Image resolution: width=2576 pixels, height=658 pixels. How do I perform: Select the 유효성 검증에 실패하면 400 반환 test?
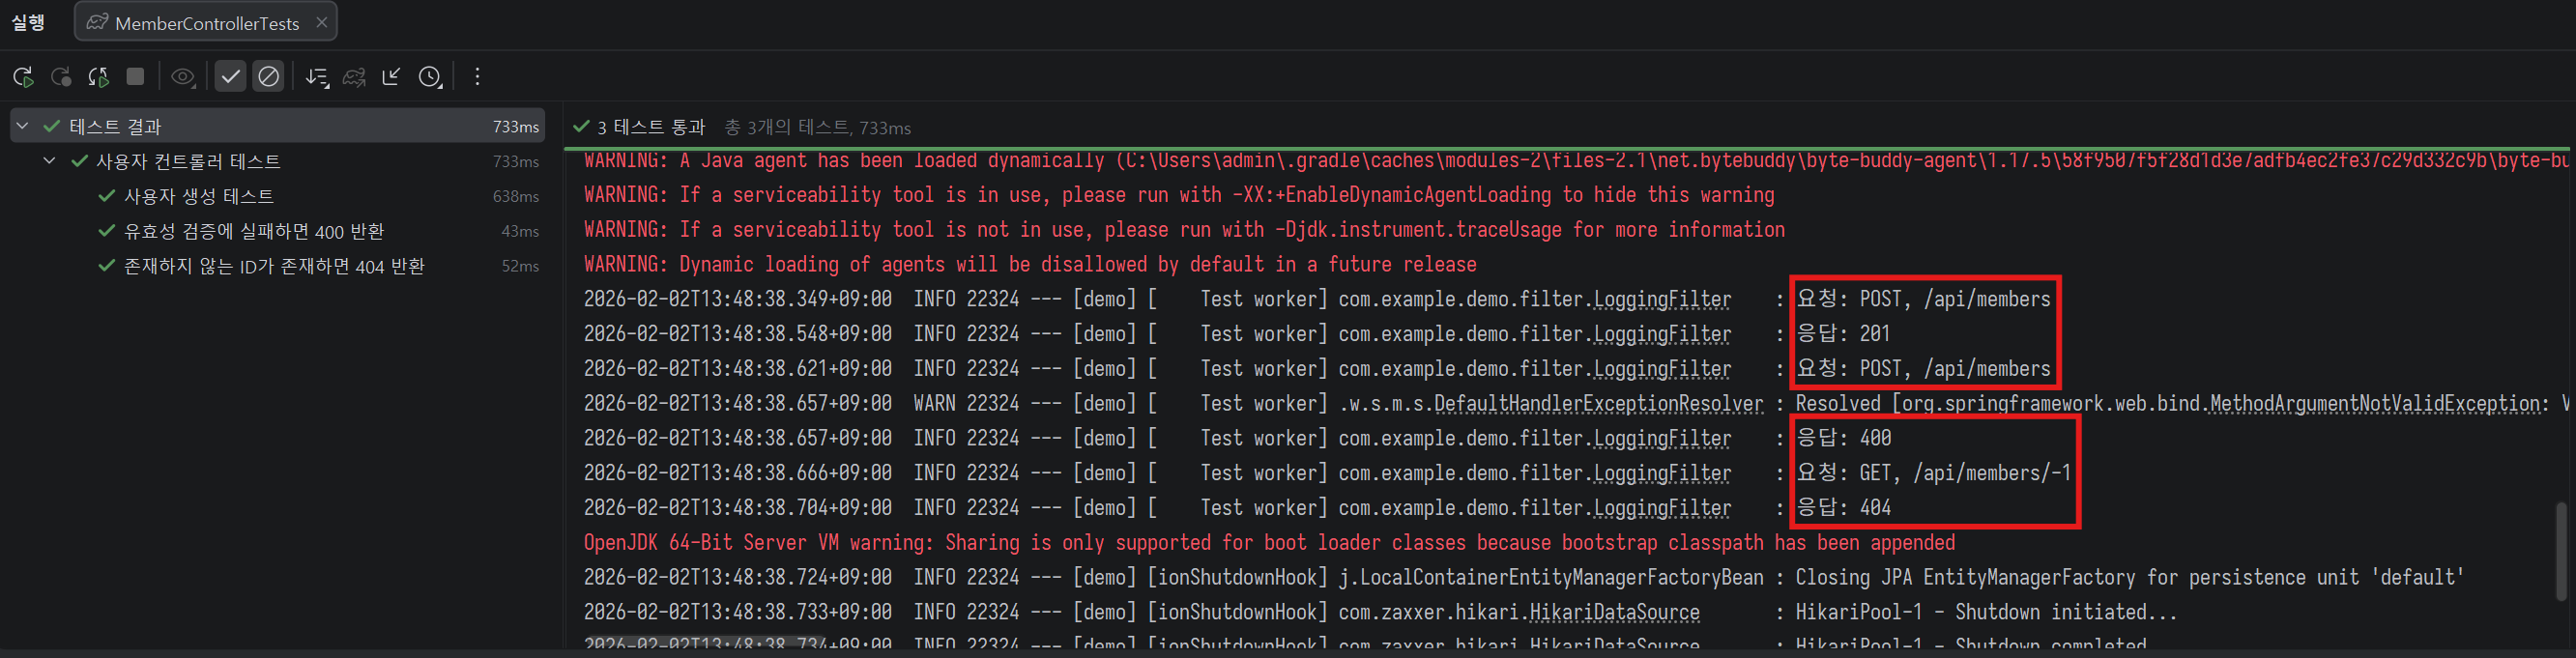[253, 231]
